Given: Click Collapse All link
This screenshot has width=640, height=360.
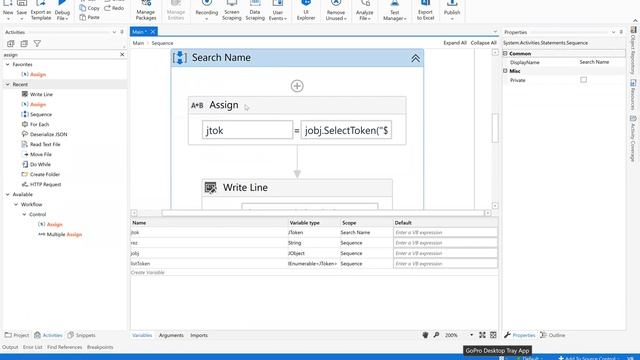Looking at the screenshot, I should click(x=483, y=43).
